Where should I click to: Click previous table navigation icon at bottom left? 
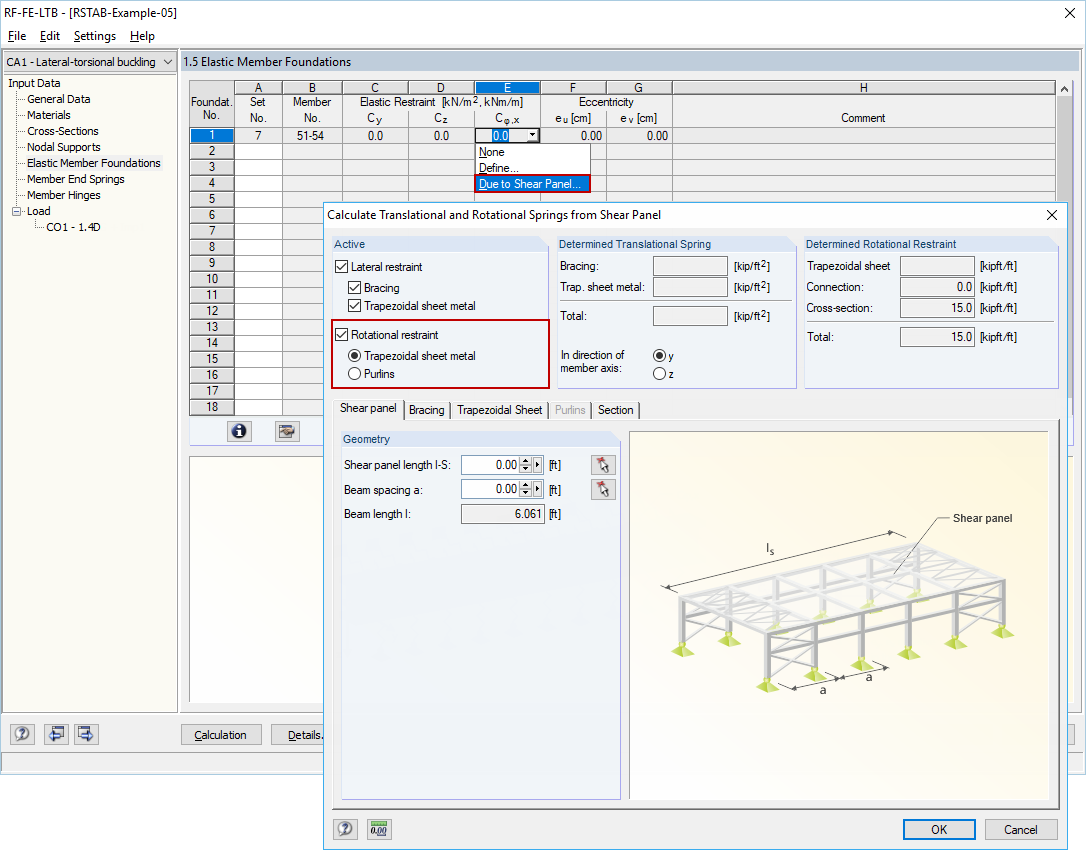[x=56, y=734]
